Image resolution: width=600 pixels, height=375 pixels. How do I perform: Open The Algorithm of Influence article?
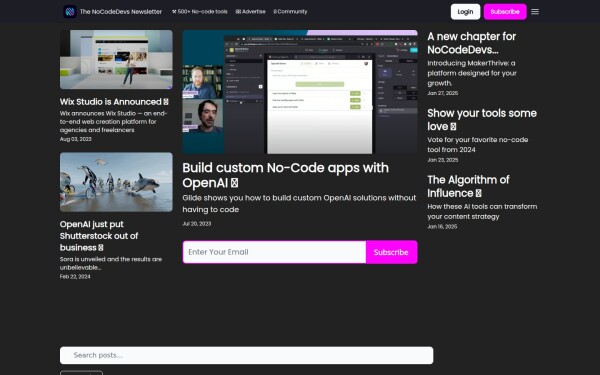[468, 186]
